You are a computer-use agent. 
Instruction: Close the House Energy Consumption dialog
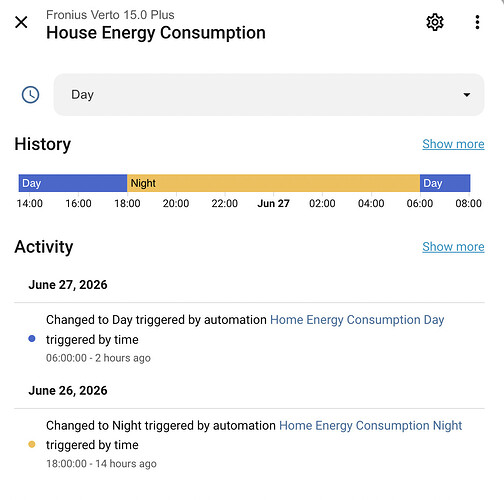[x=21, y=22]
